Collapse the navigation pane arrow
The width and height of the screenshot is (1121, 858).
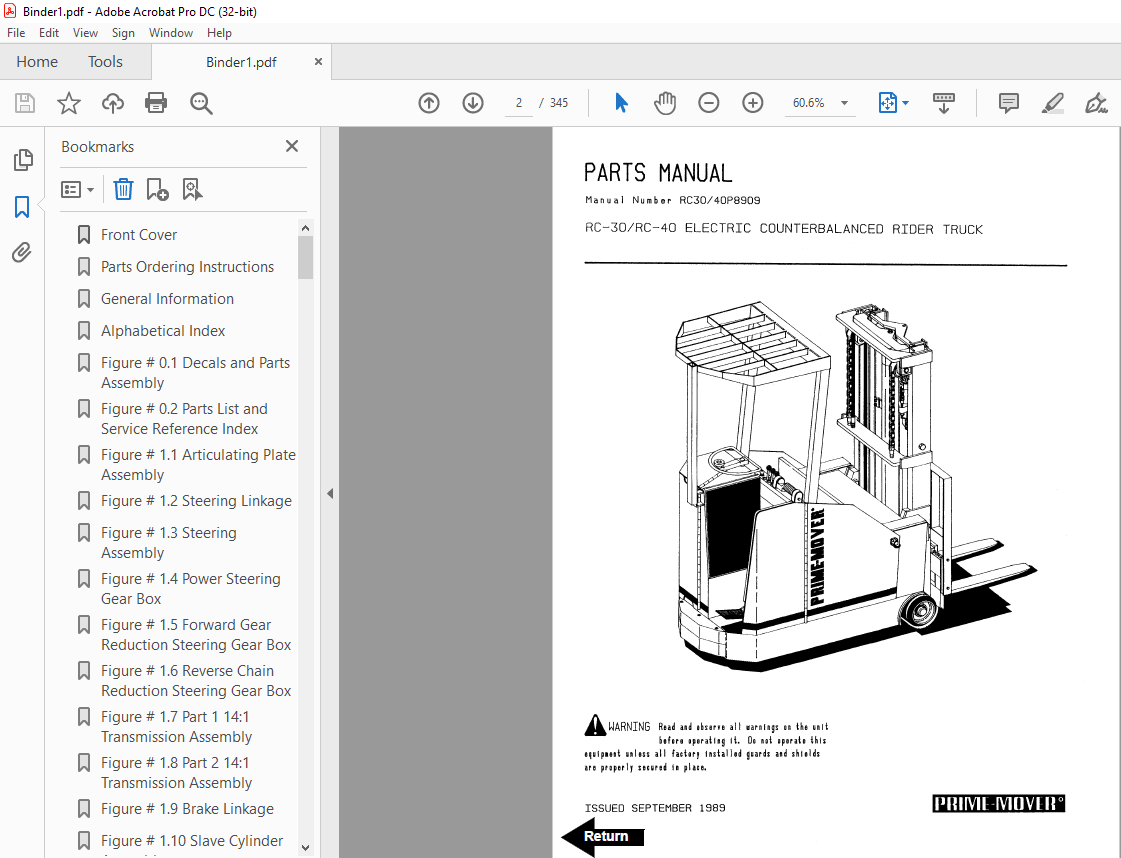coord(330,493)
